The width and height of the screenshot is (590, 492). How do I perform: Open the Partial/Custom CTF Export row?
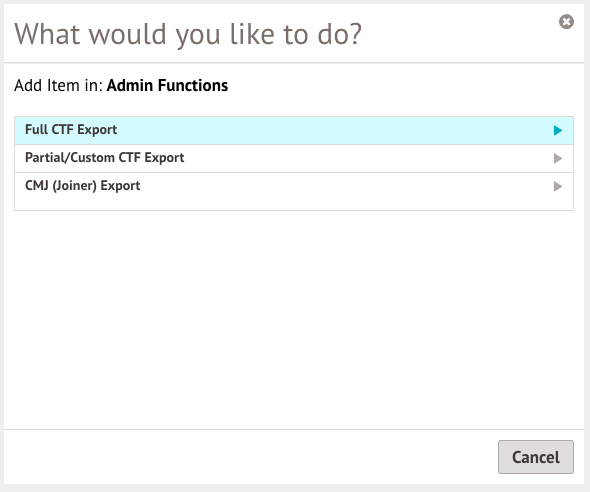click(294, 158)
